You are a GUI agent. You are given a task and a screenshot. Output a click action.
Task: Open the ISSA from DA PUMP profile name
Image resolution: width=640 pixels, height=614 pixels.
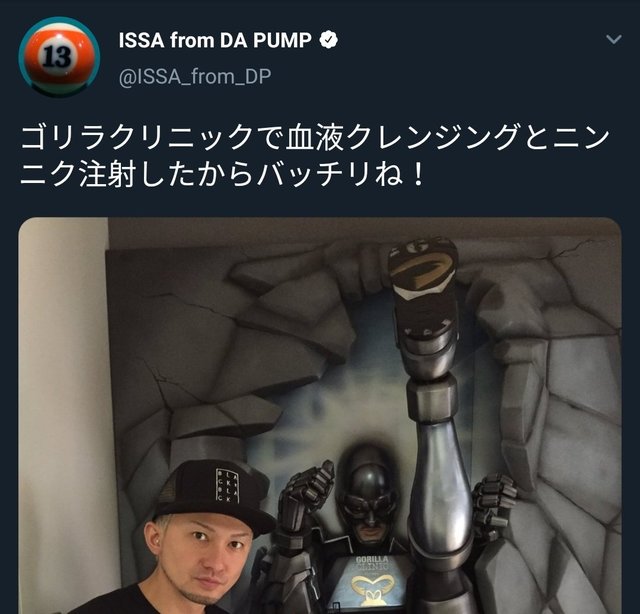point(215,40)
